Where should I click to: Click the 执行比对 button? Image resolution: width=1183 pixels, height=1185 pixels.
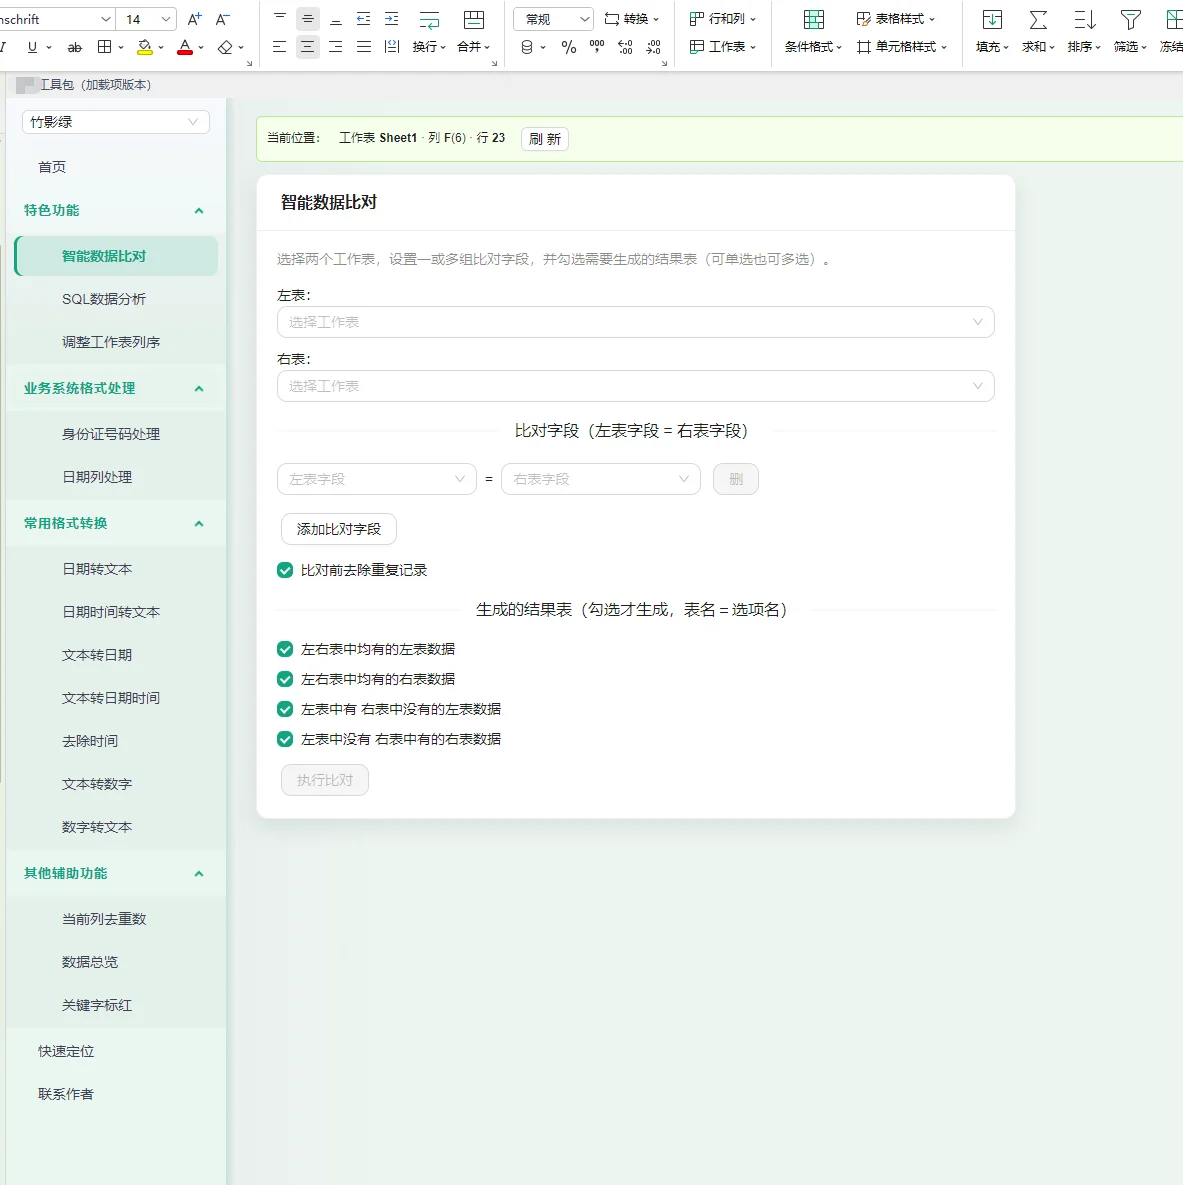[325, 780]
